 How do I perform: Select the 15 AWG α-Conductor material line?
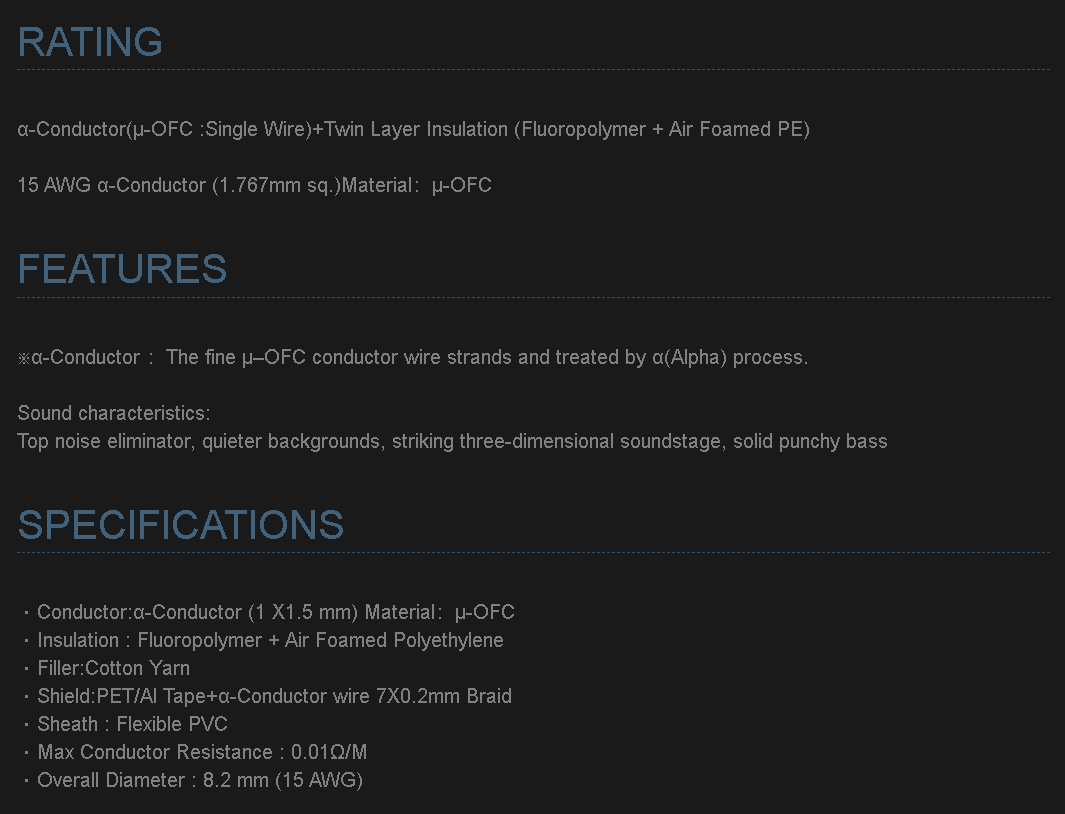pyautogui.click(x=254, y=185)
